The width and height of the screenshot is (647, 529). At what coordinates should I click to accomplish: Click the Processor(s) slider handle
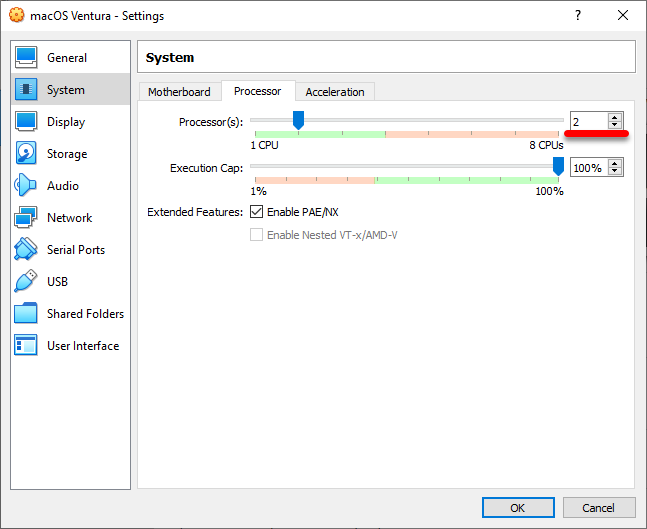[x=298, y=120]
